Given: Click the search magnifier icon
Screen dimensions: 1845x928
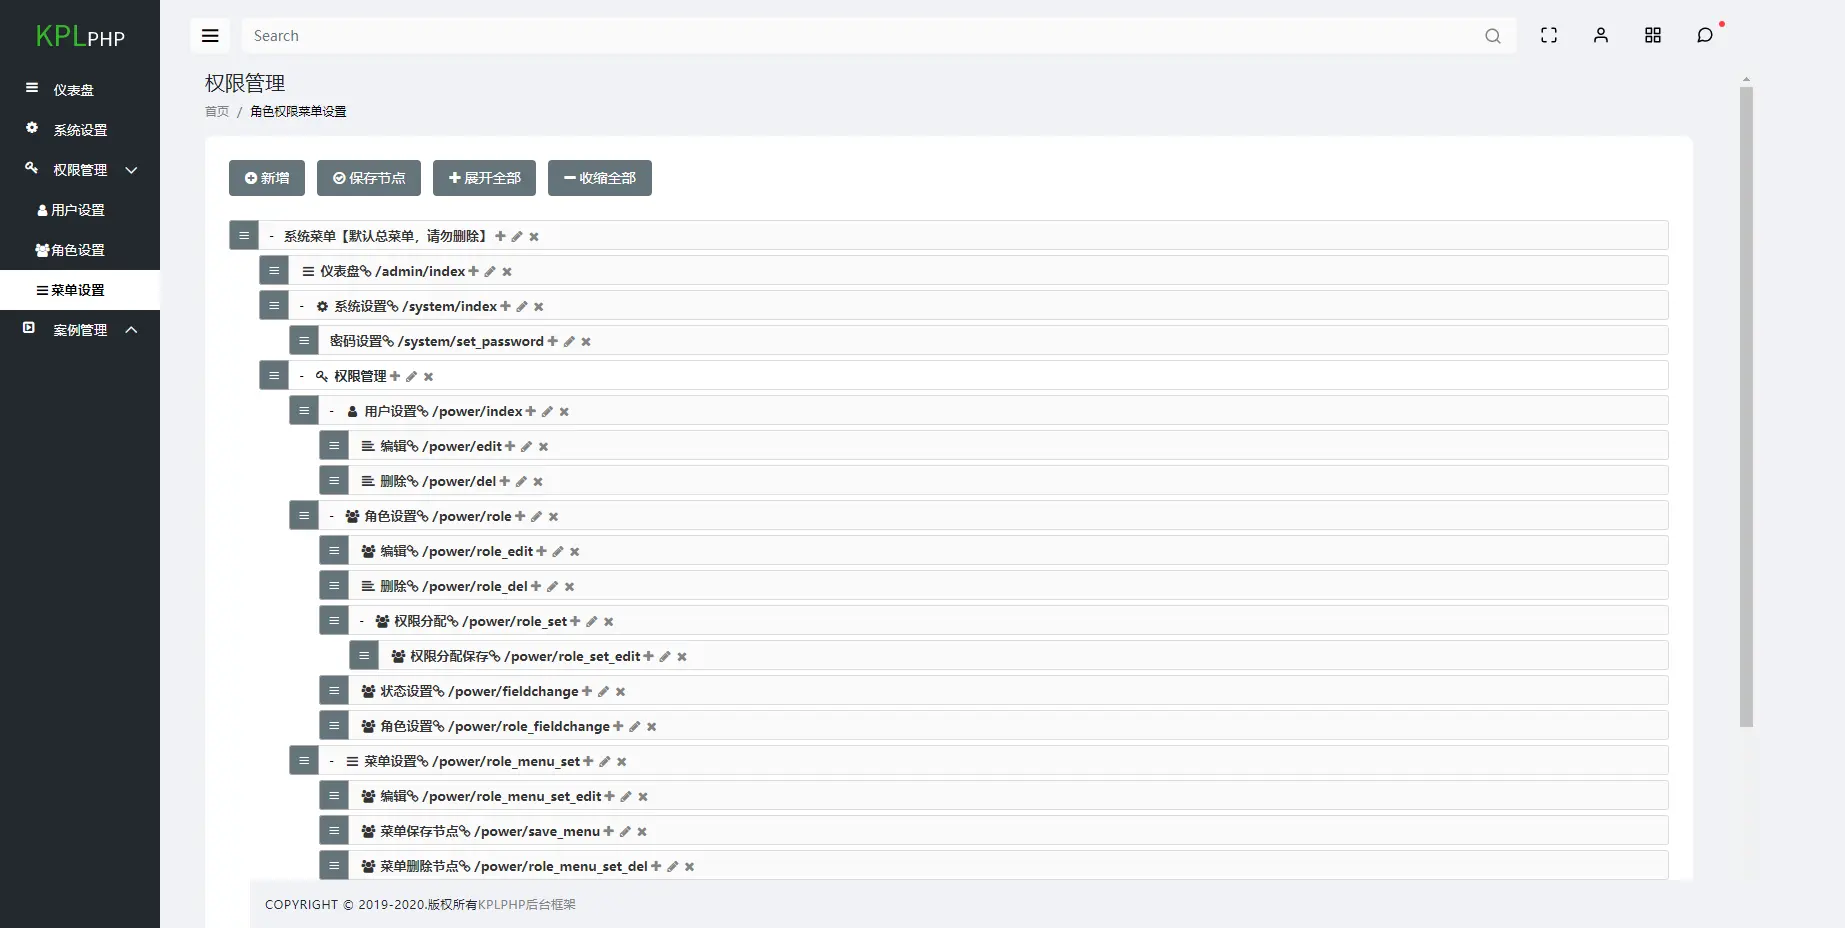Looking at the screenshot, I should pos(1493,36).
